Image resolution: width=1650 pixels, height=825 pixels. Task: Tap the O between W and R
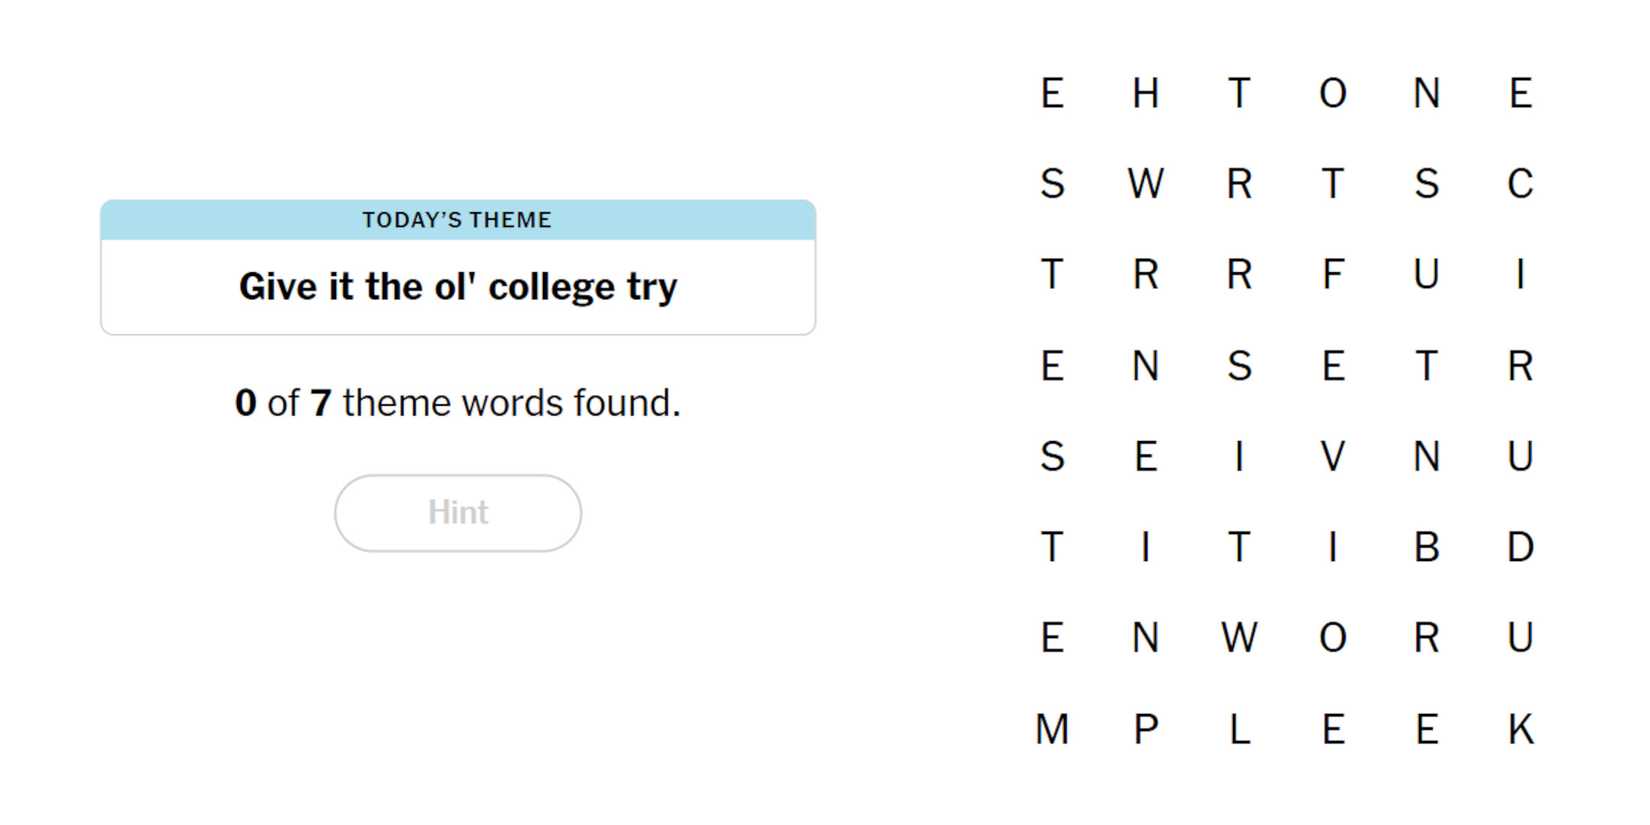(x=1333, y=638)
